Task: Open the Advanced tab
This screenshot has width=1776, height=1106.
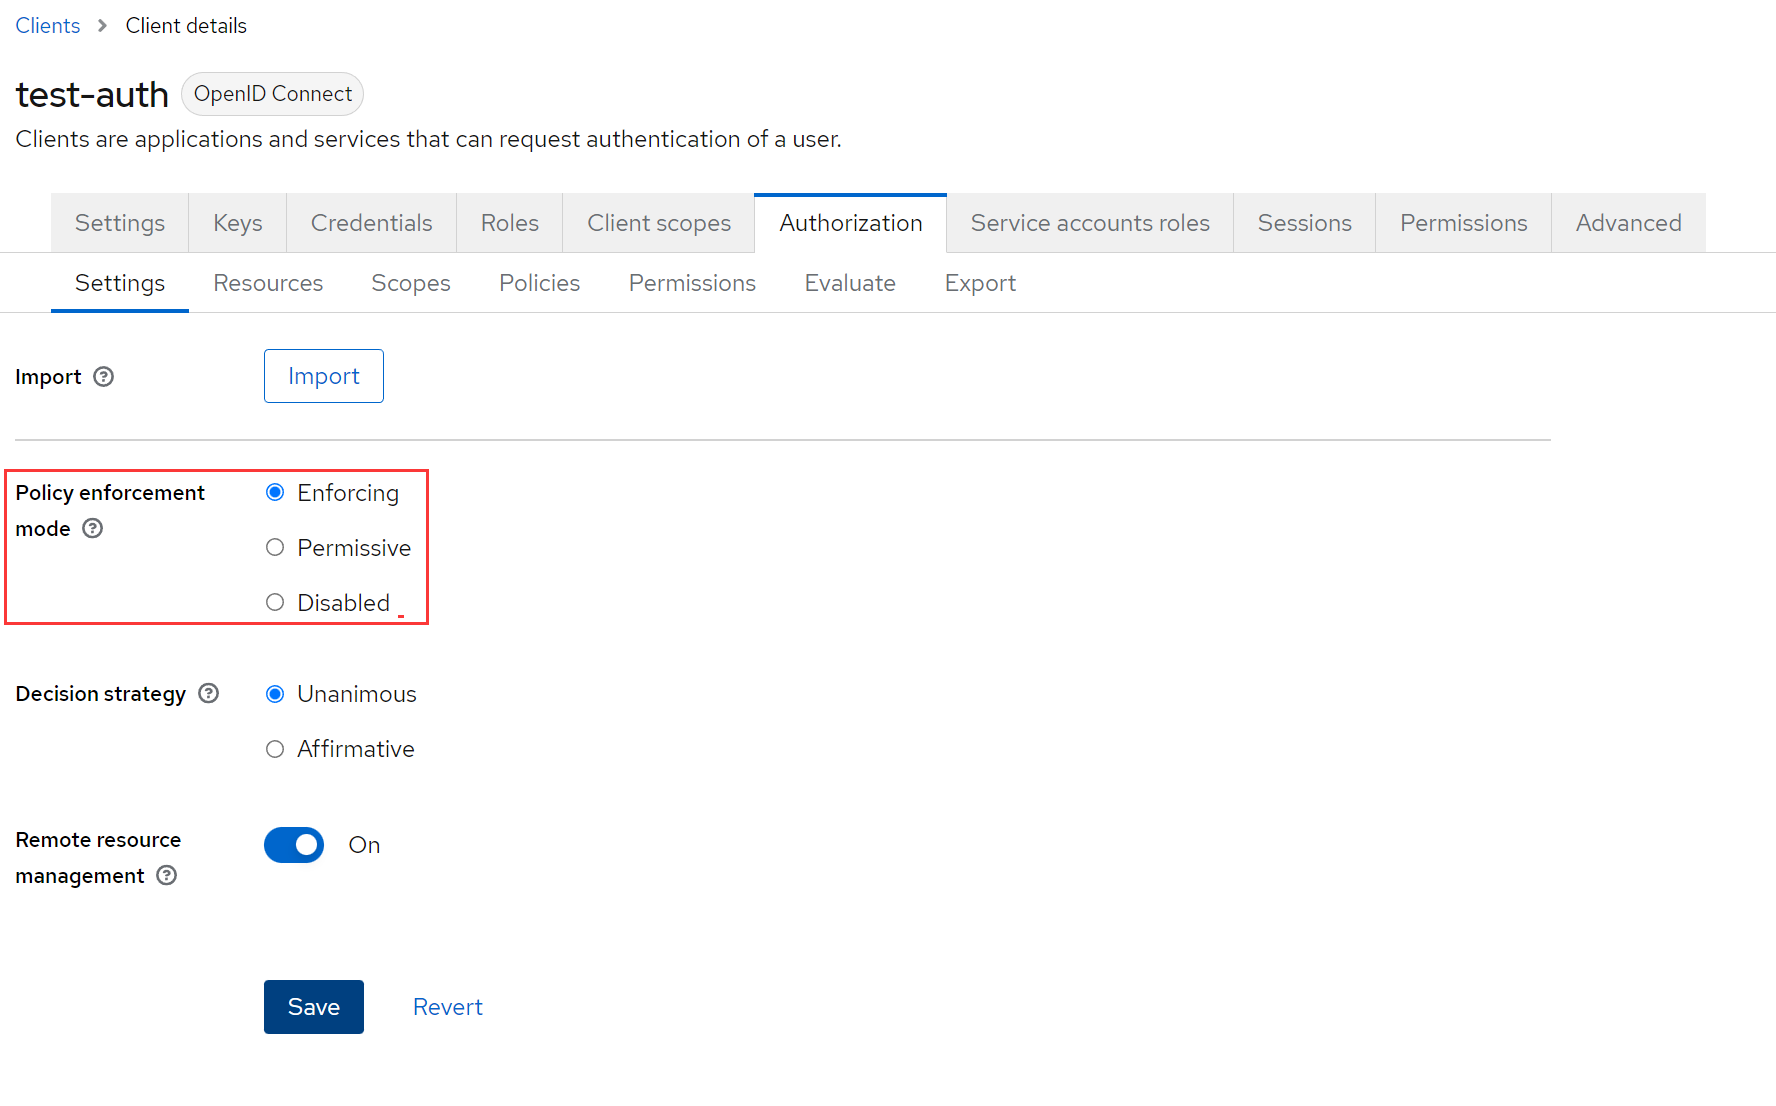Action: (x=1629, y=223)
